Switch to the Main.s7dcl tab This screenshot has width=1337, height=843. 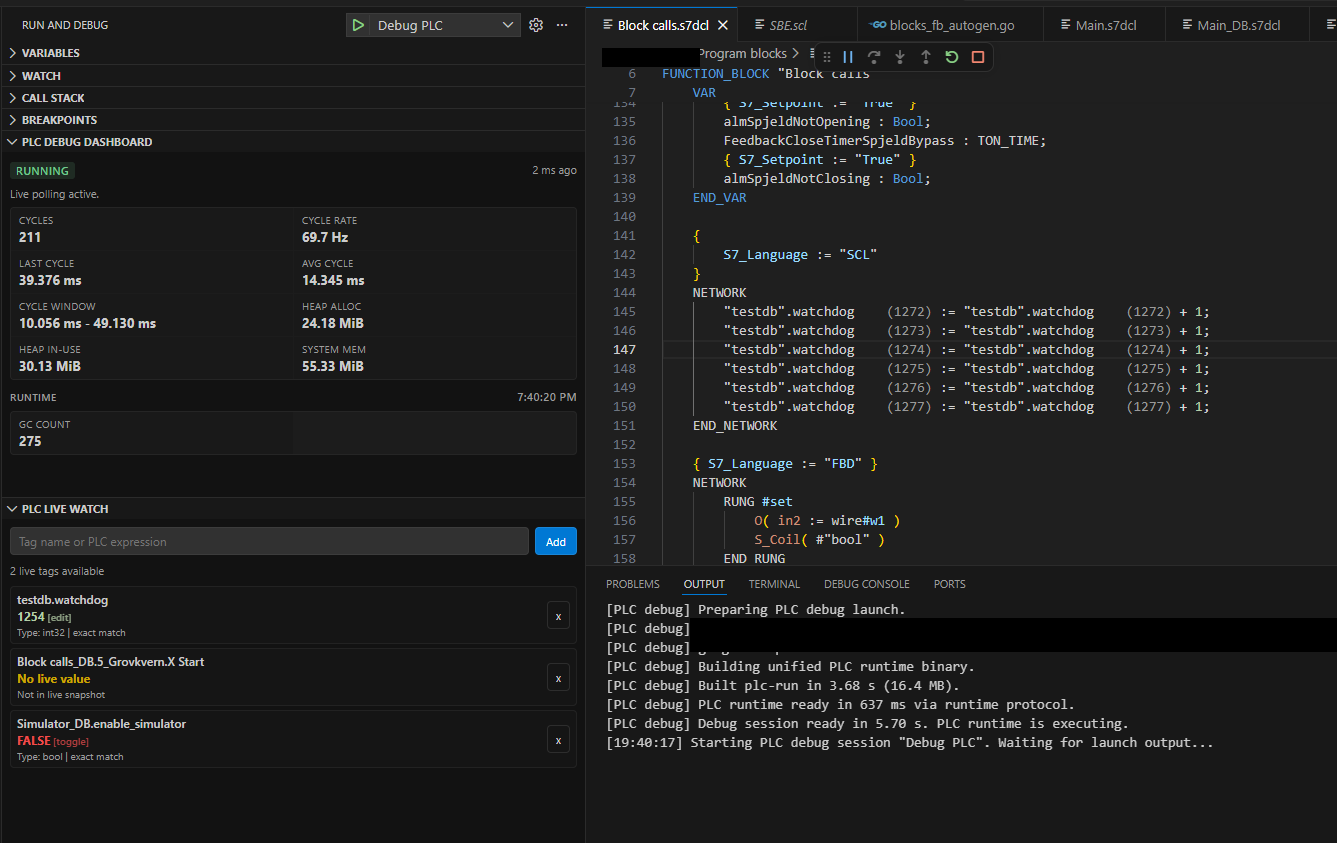point(1106,25)
